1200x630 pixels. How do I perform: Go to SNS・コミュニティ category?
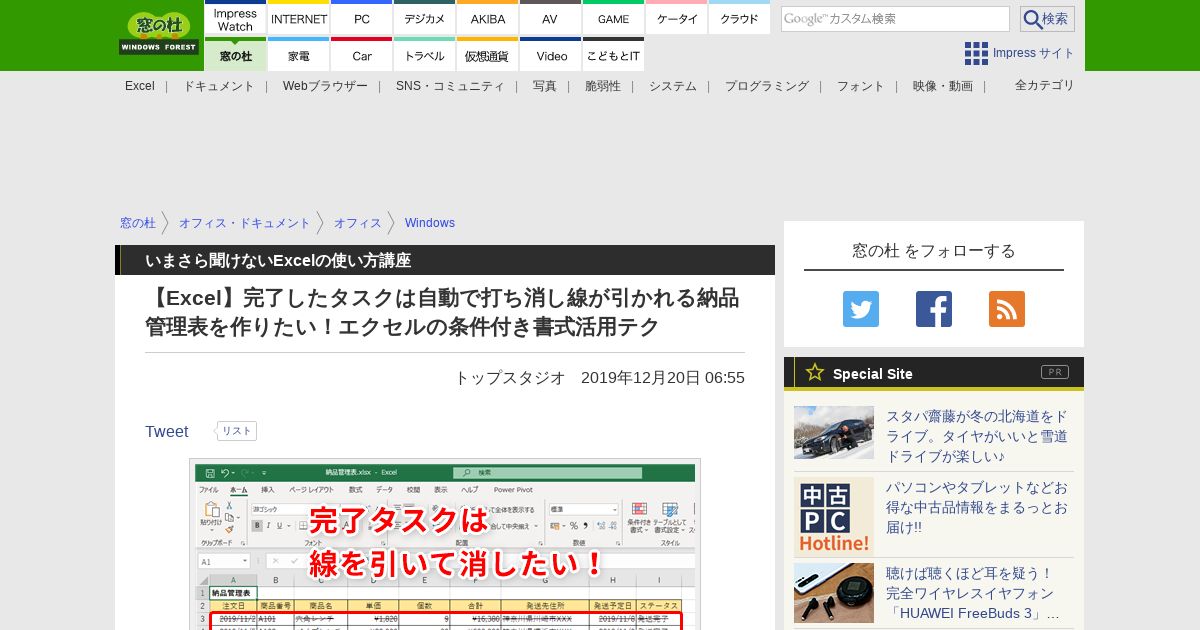pos(450,86)
